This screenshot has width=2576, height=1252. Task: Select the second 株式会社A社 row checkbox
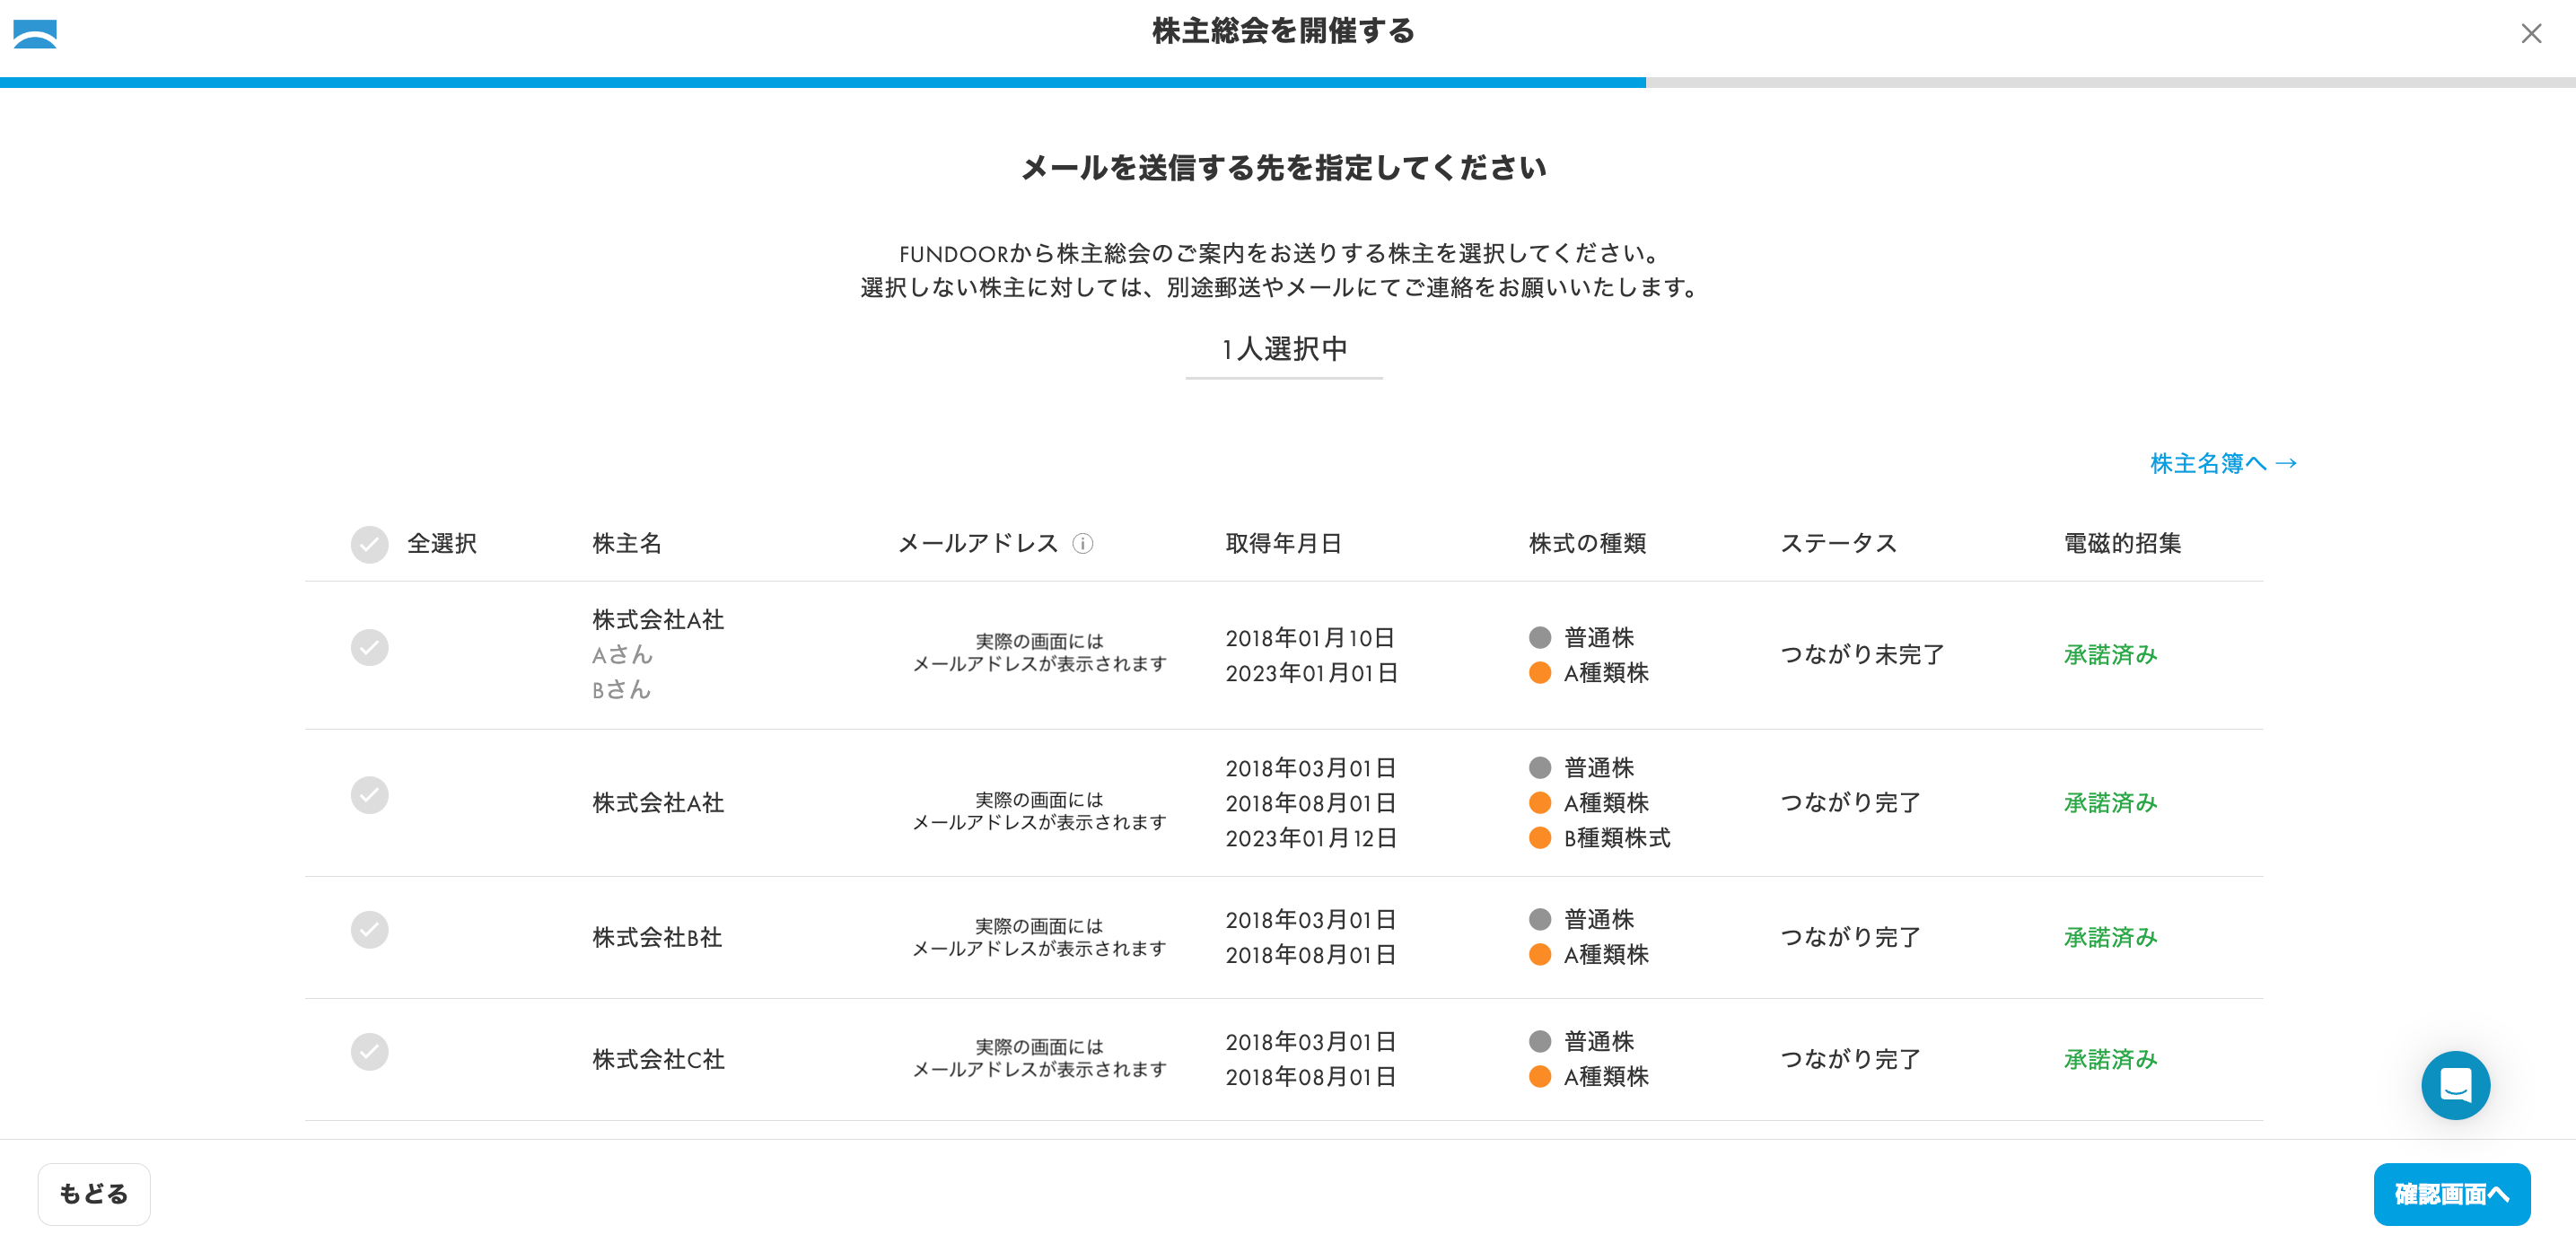(369, 795)
